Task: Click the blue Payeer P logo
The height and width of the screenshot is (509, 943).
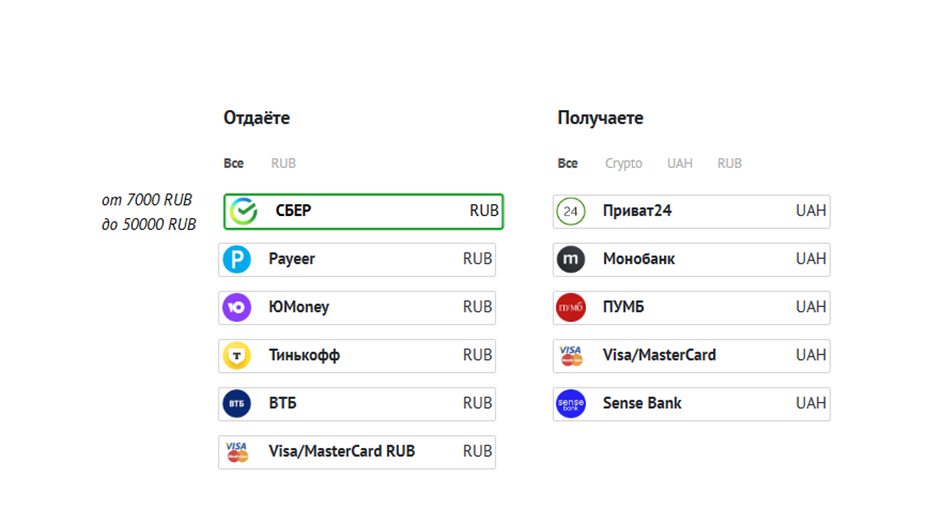Action: tap(237, 259)
